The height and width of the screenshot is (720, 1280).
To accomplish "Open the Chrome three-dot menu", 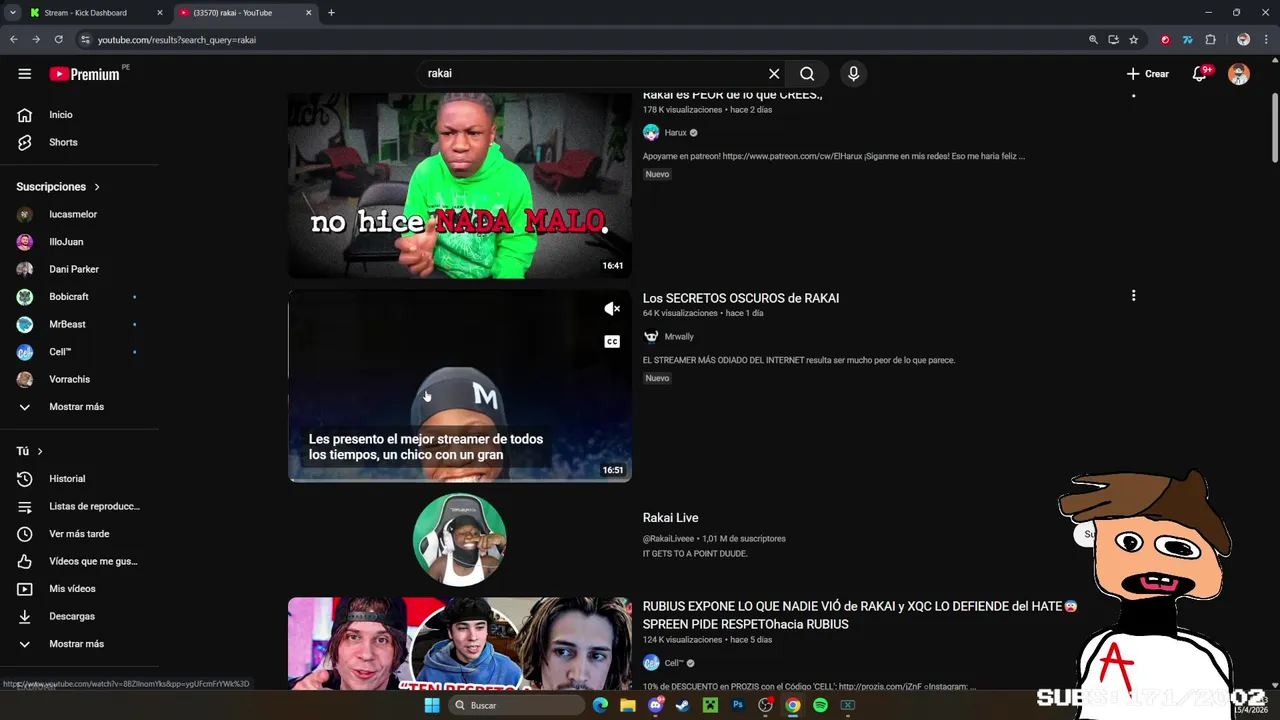I will click(1266, 40).
